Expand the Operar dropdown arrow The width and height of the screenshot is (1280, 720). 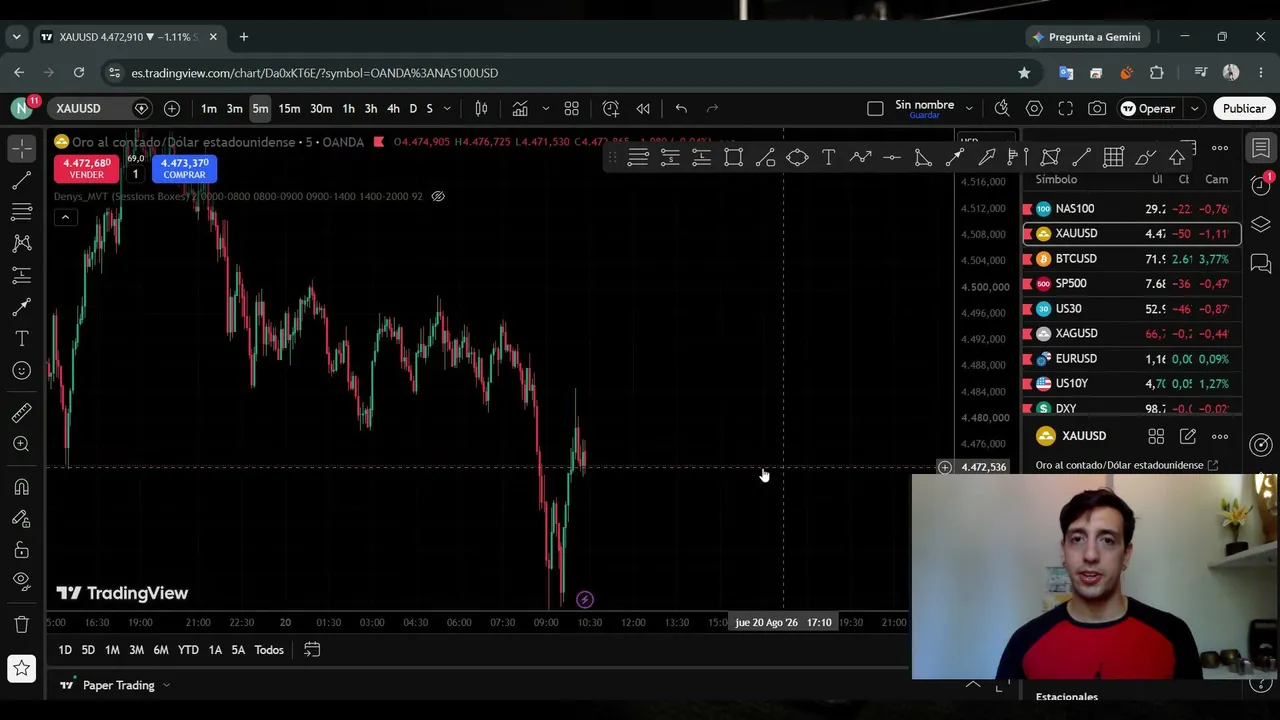(x=1194, y=108)
